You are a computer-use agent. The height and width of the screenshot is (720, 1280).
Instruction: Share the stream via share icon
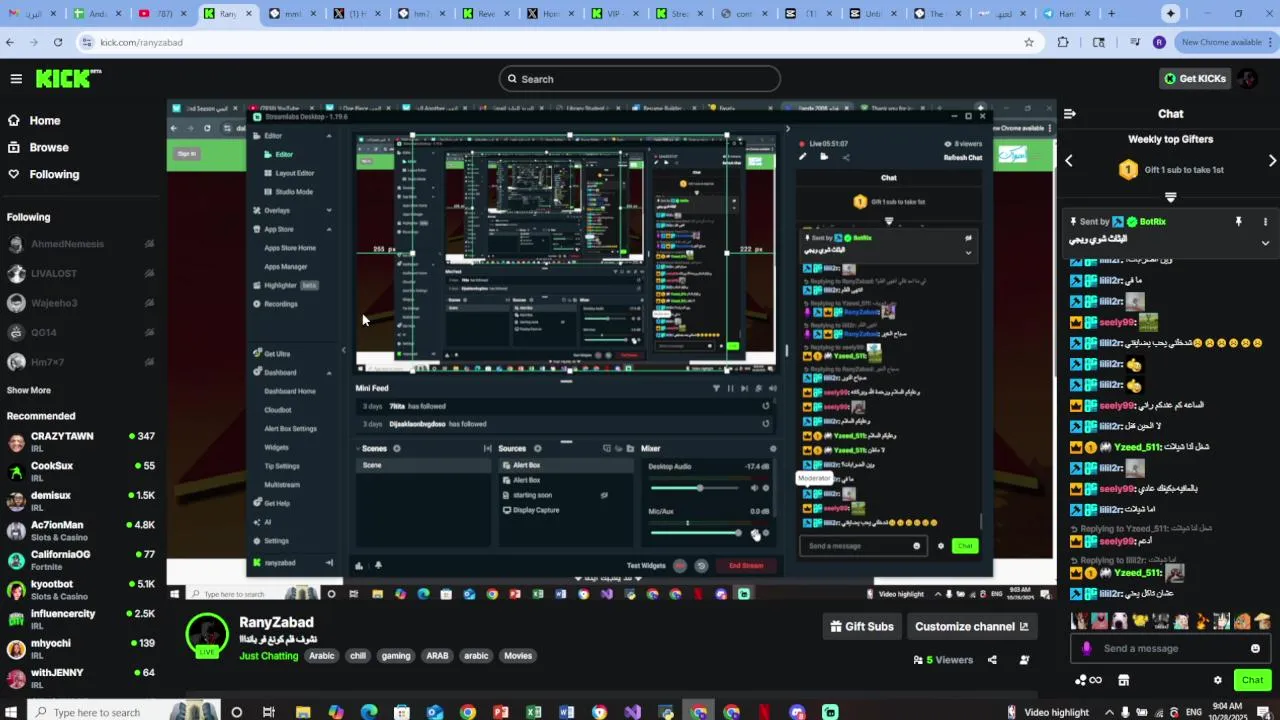point(992,660)
